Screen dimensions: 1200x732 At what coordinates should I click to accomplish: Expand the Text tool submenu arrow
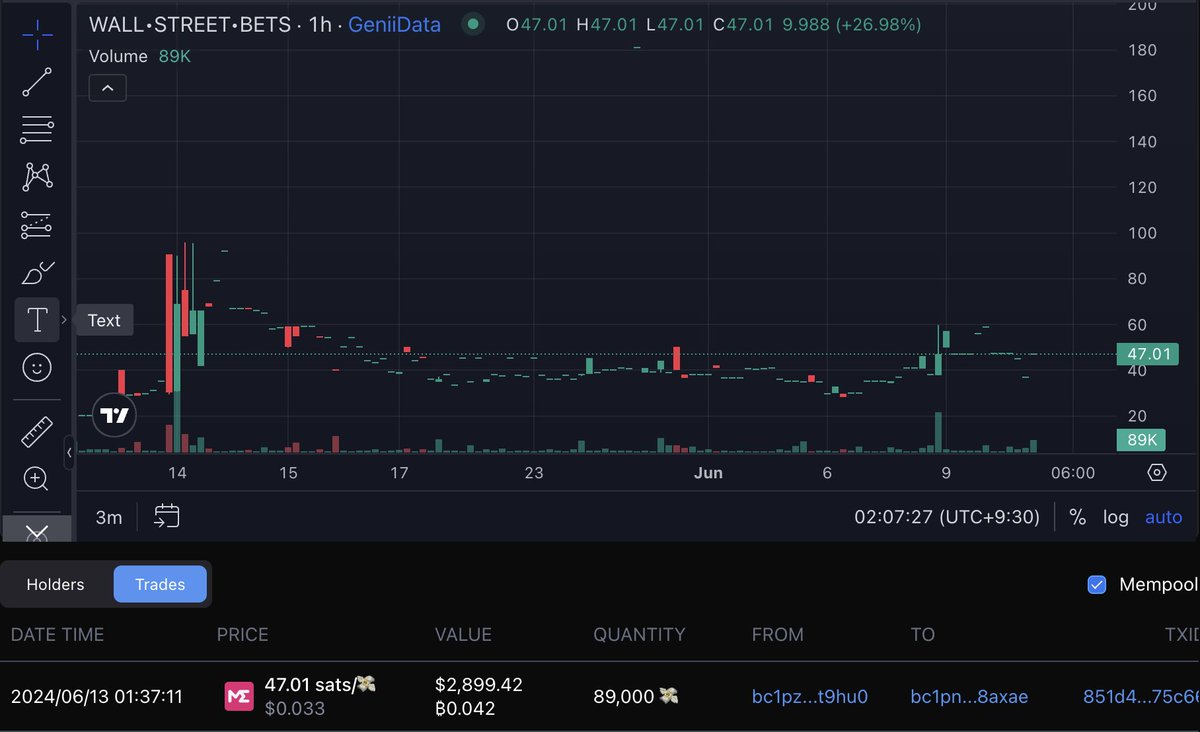pyautogui.click(x=64, y=320)
